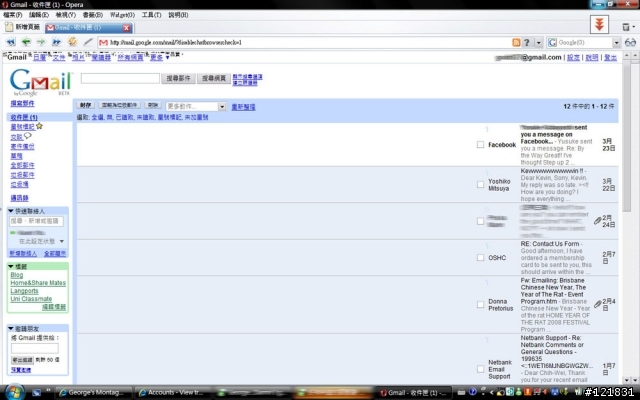Click the question mark icon in address bar
Image resolution: width=640 pixels, height=400 pixels.
coord(527,42)
